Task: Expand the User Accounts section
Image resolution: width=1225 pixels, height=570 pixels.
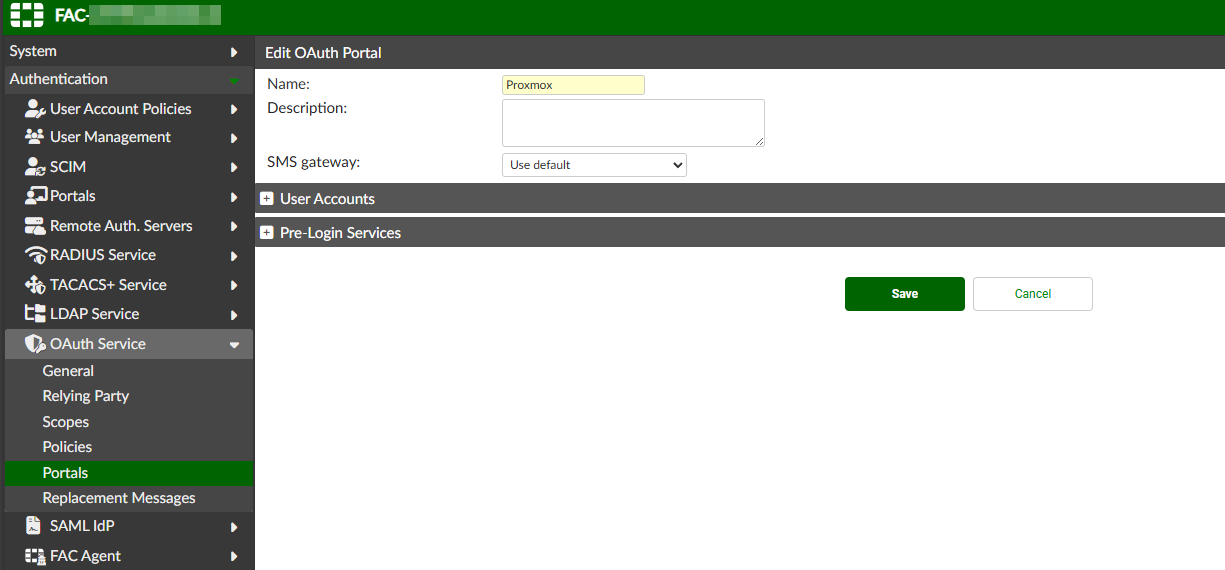Action: point(267,199)
